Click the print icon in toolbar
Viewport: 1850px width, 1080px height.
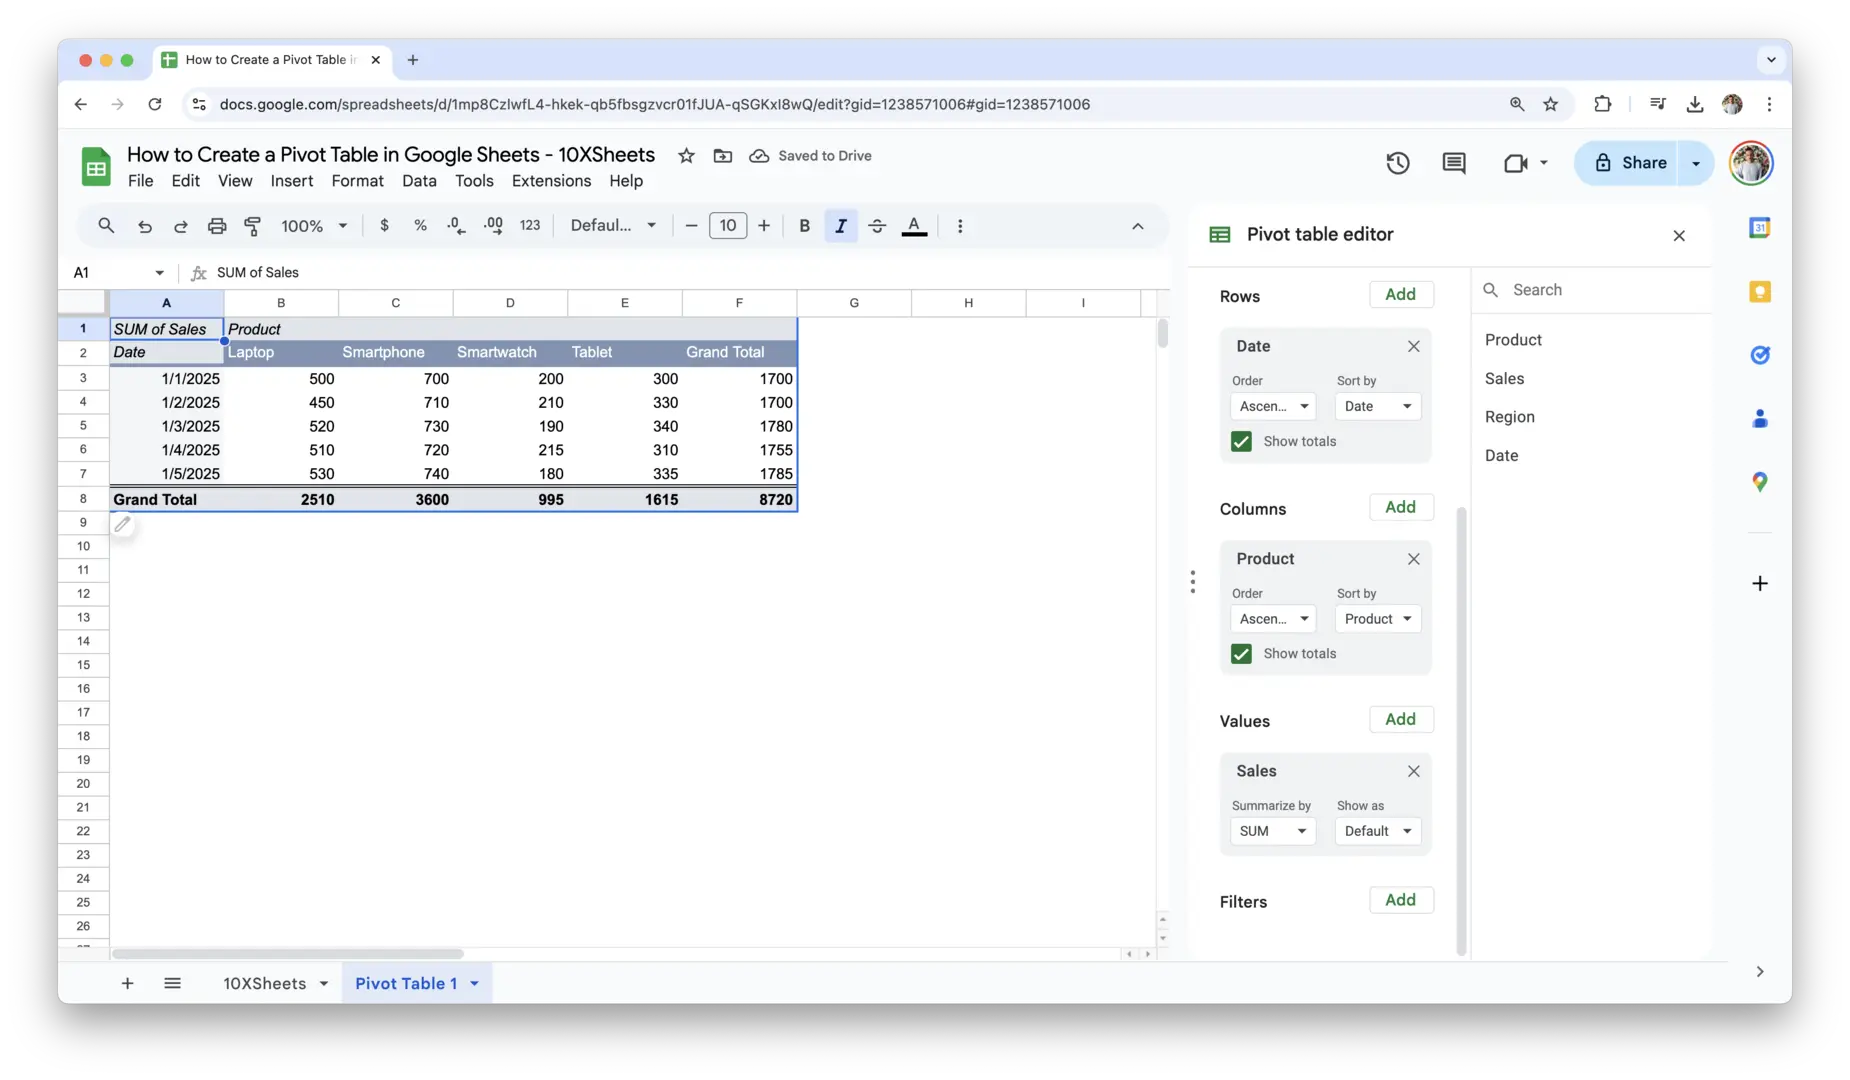coord(217,226)
